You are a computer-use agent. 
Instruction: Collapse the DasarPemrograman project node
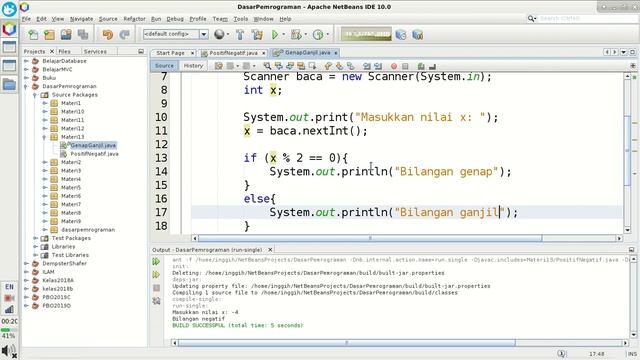point(27,86)
